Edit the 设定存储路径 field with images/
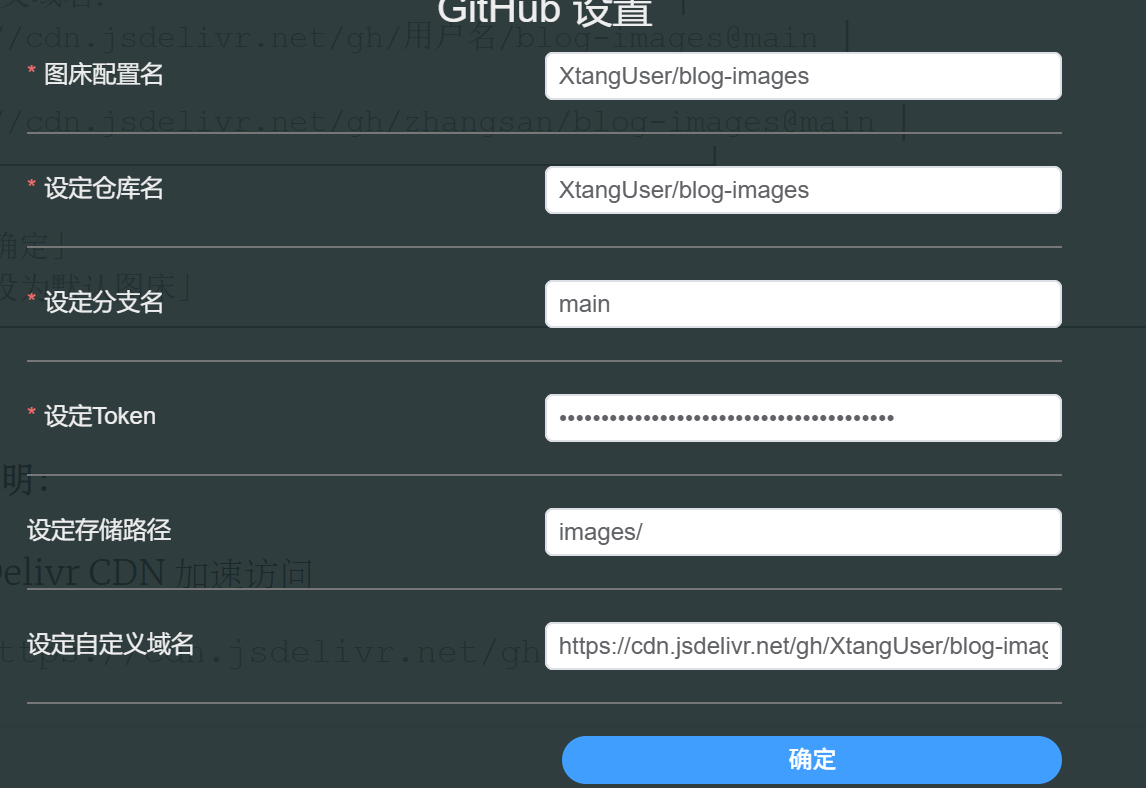1146x788 pixels. pos(803,532)
